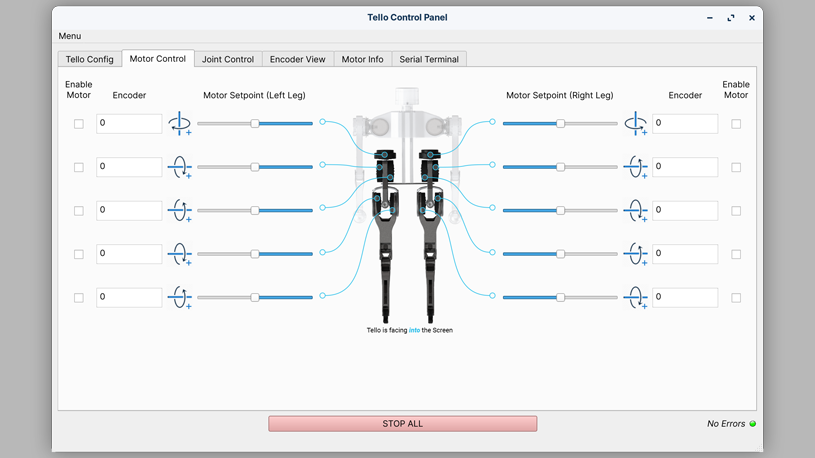815x458 pixels.
Task: Click the left leg third-row rotation direction icon
Action: pos(180,210)
